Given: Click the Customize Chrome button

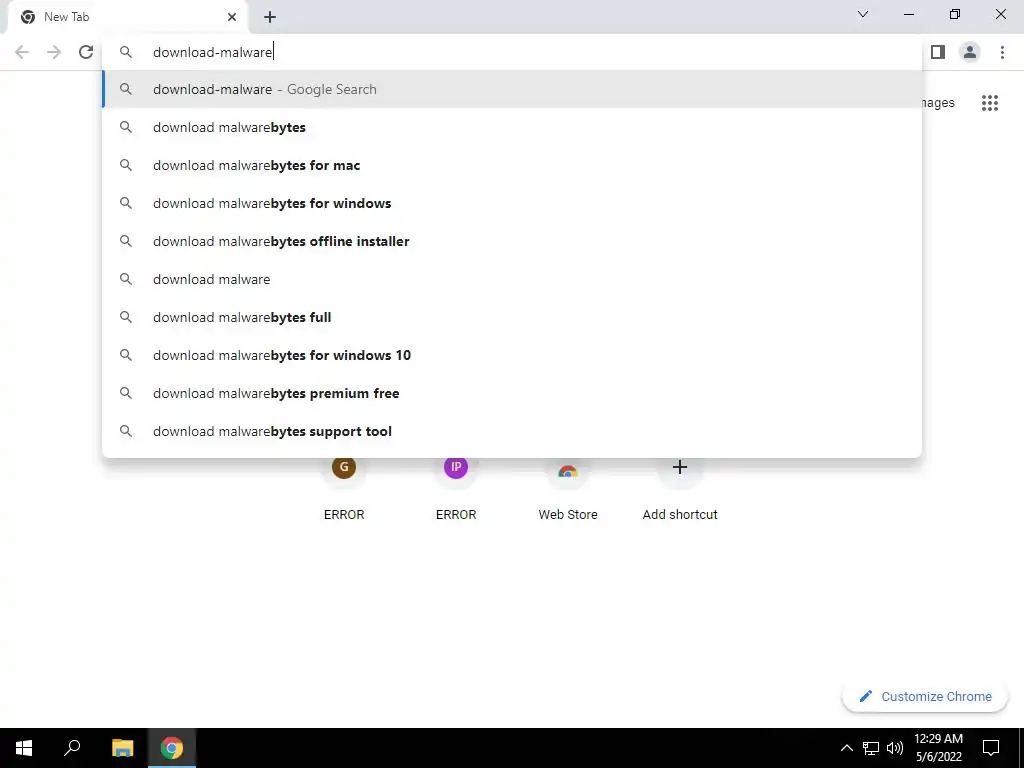Looking at the screenshot, I should (925, 696).
